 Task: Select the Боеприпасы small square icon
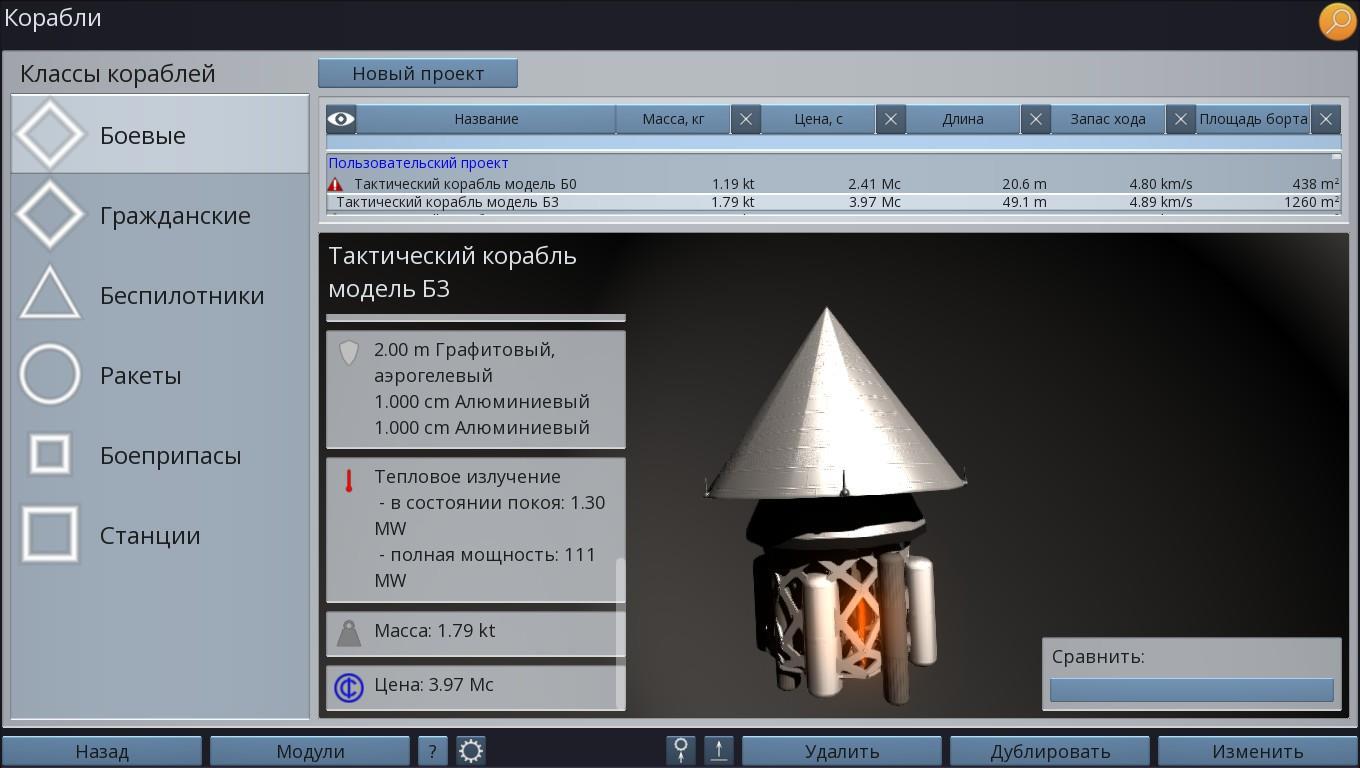tap(50, 454)
